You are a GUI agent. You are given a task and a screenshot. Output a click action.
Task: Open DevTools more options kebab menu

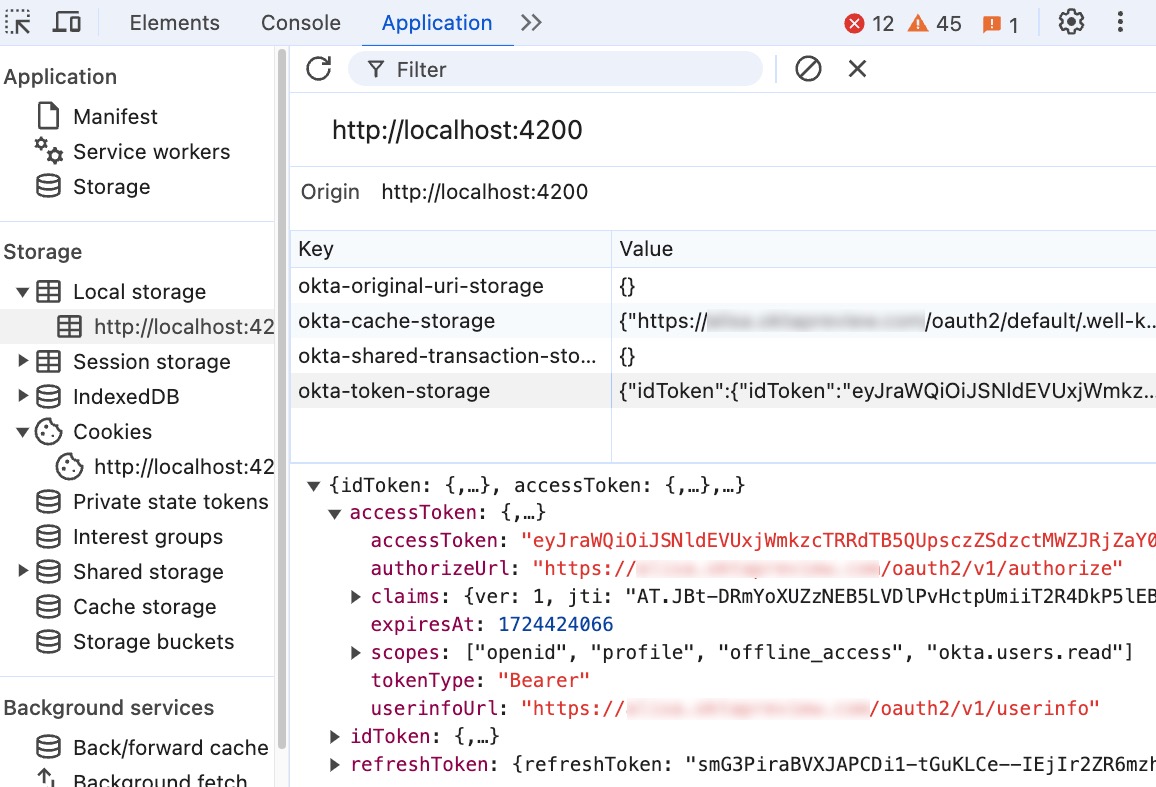[x=1121, y=22]
